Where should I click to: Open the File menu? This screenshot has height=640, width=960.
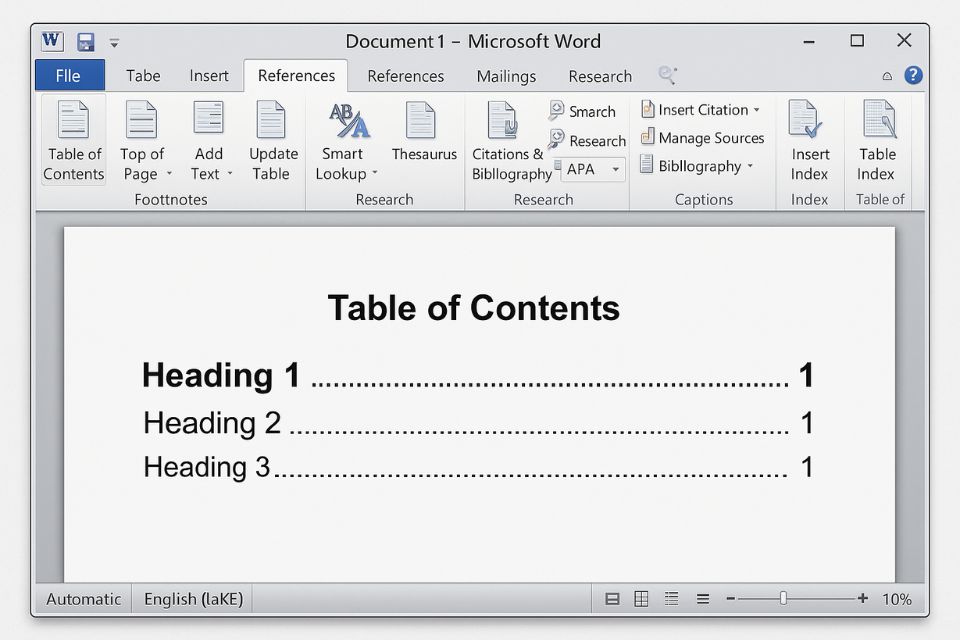click(69, 75)
